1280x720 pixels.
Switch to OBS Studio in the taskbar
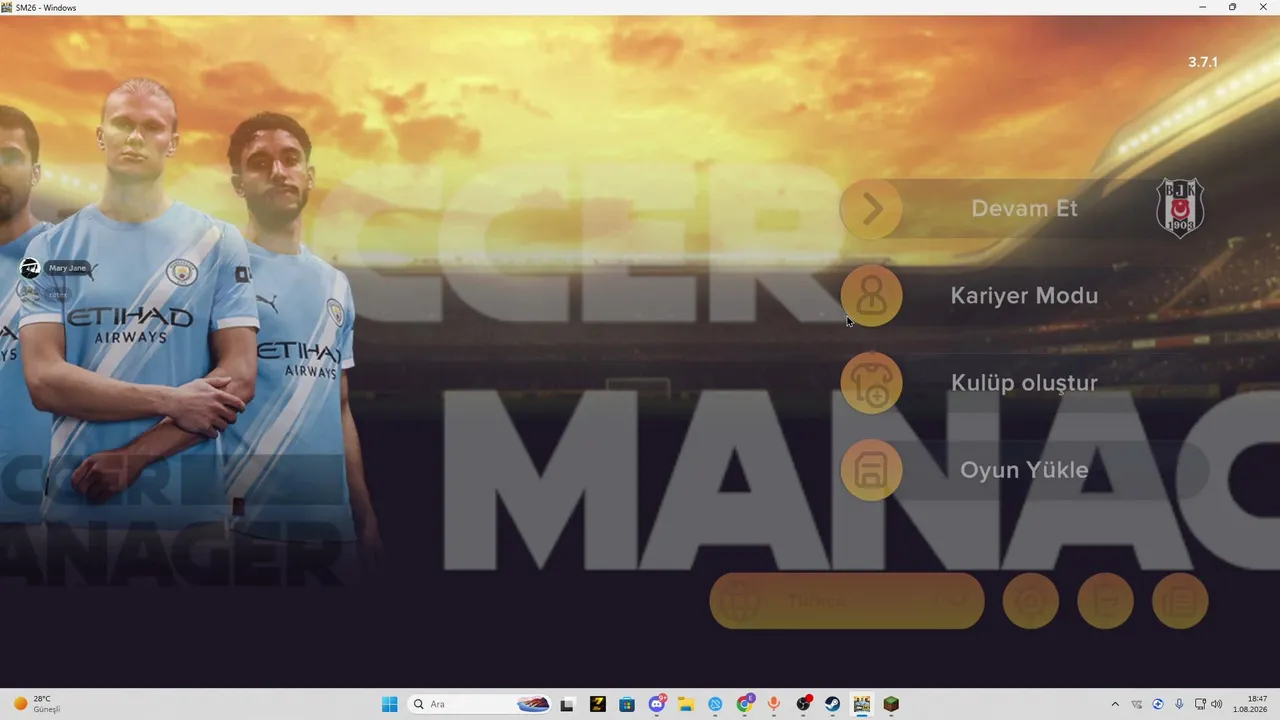pos(804,704)
